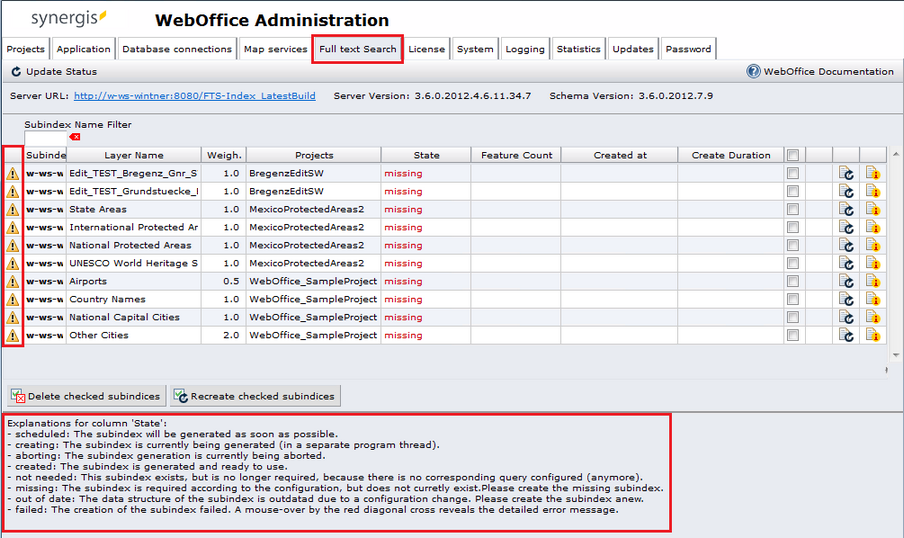This screenshot has height=538, width=904.
Task: Click info document icon for State Areas row
Action: pyautogui.click(x=872, y=209)
